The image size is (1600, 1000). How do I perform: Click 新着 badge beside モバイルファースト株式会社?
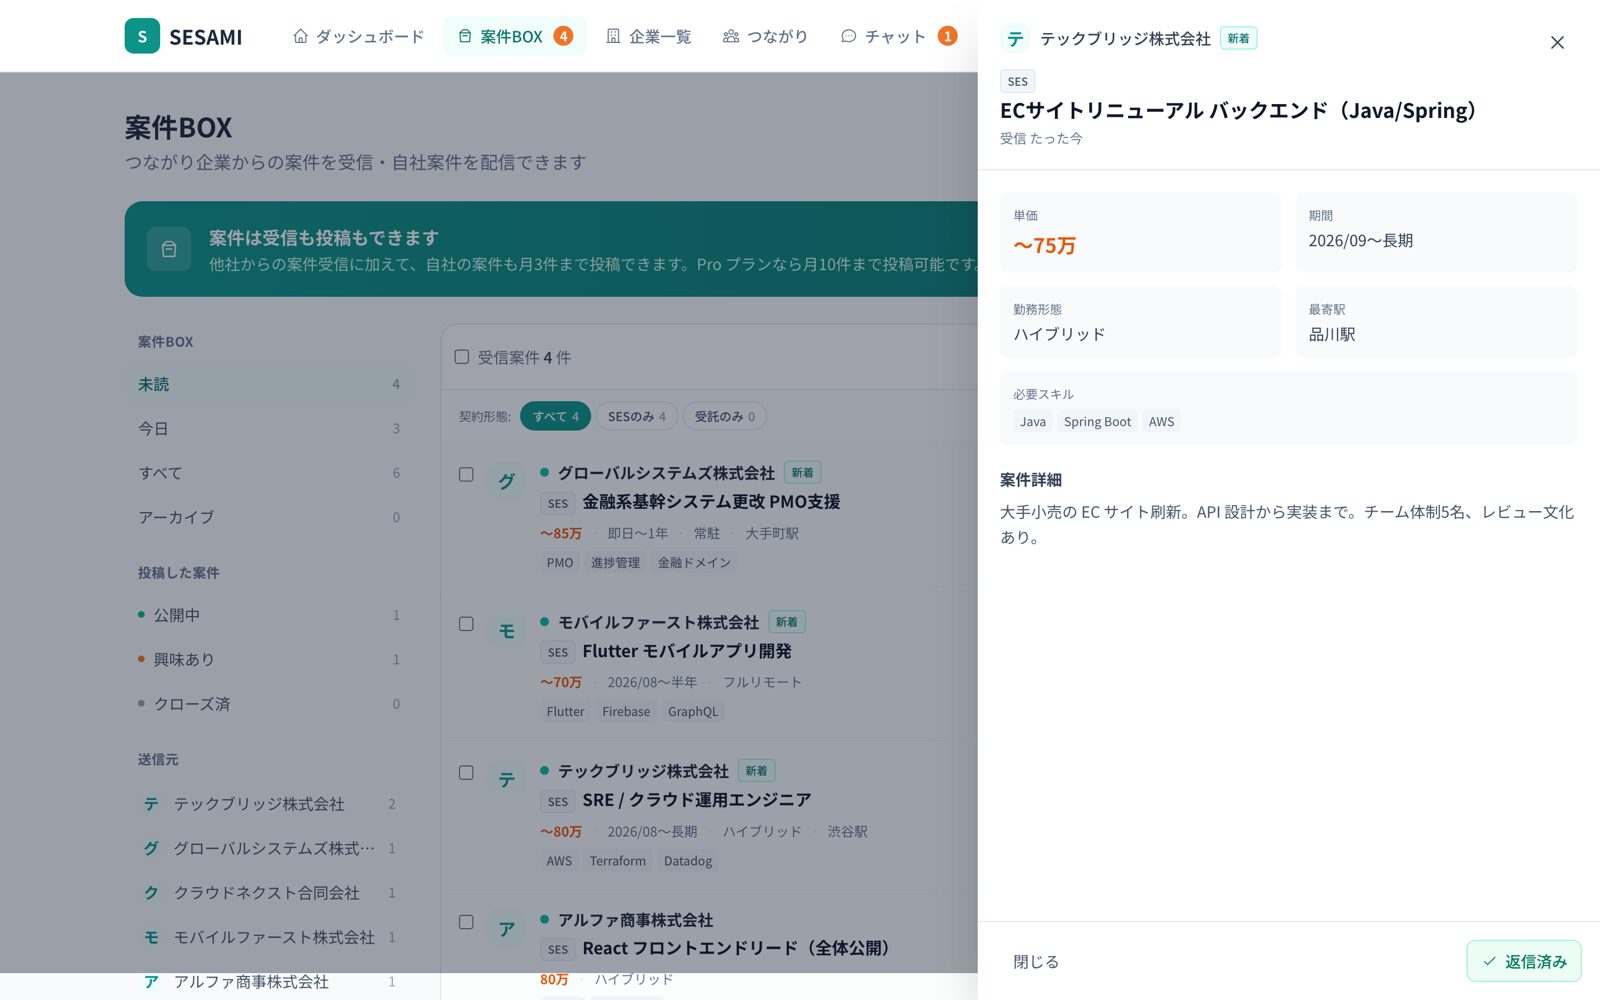coord(787,621)
